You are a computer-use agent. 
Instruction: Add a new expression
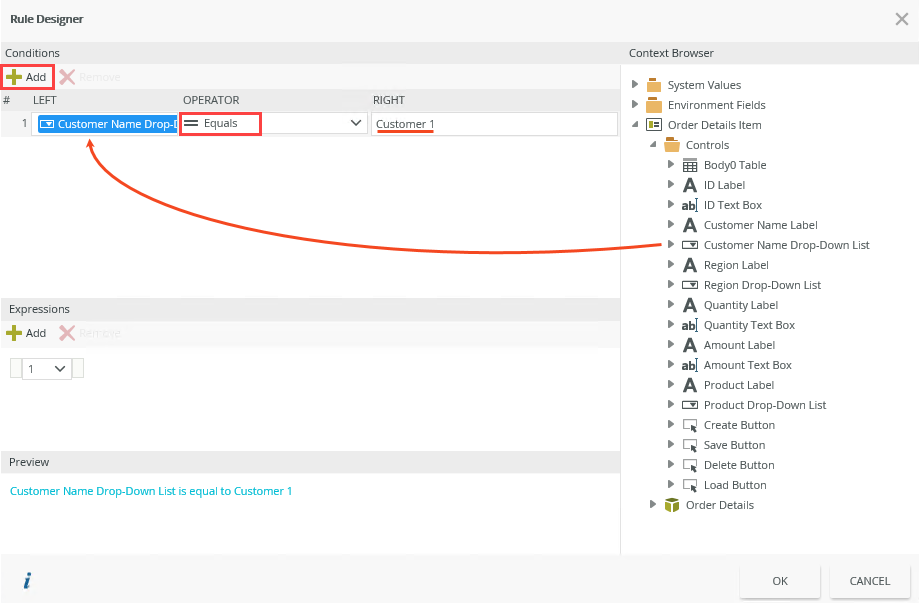[27, 333]
